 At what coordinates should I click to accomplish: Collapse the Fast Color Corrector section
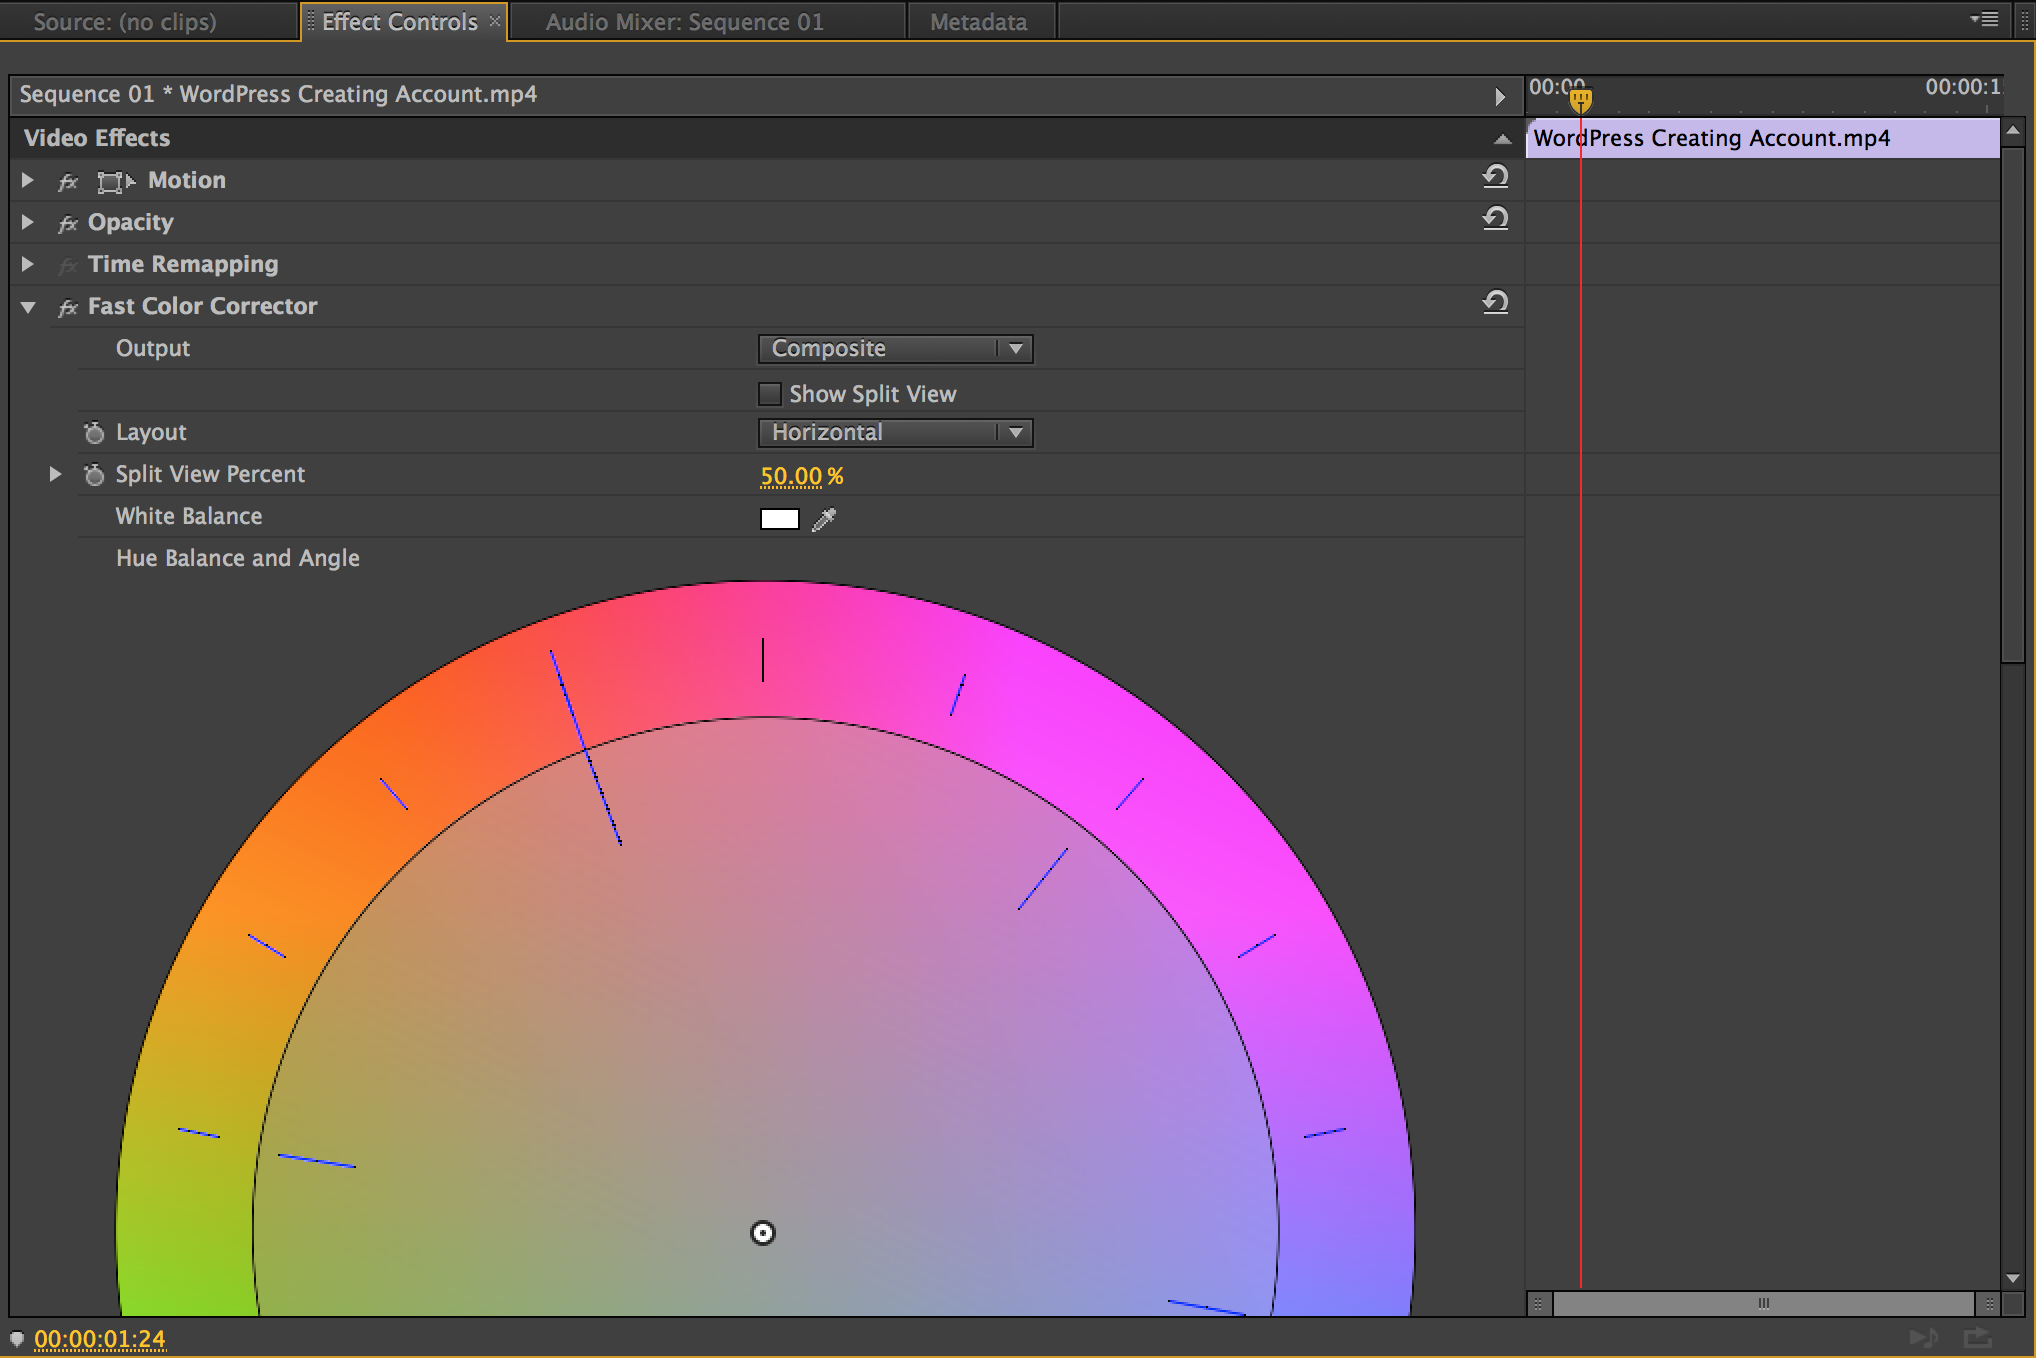coord(28,307)
